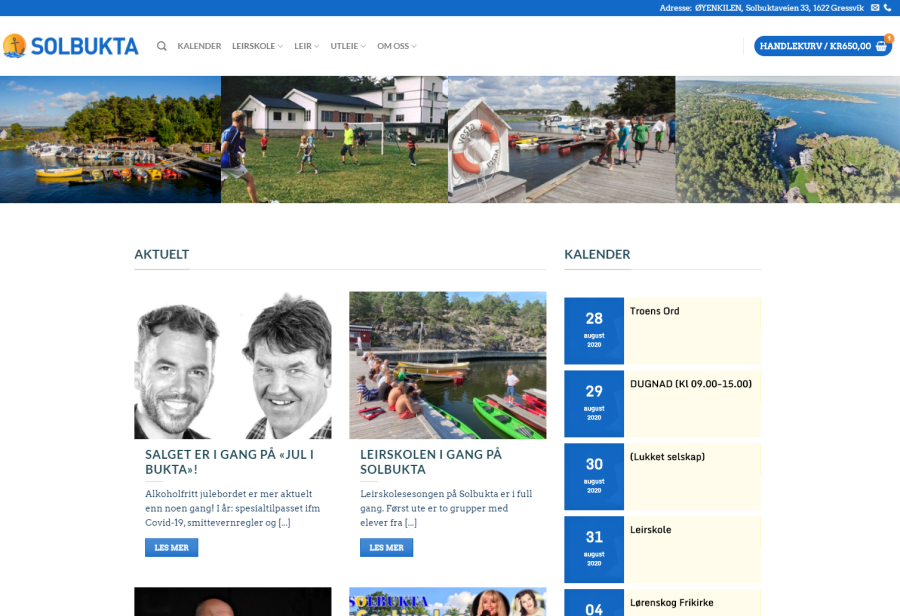Image resolution: width=900 pixels, height=616 pixels.
Task: Open the Handlekurv shopping cart button
Action: (822, 46)
